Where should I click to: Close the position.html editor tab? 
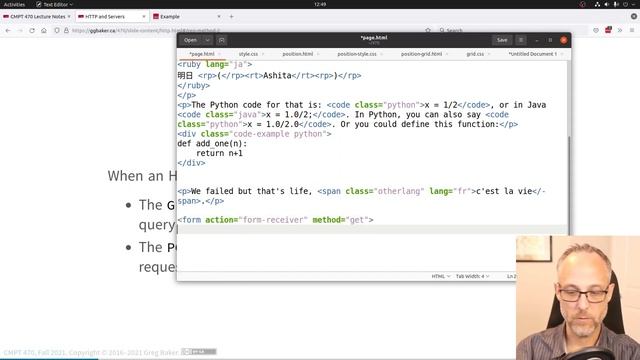[318, 54]
